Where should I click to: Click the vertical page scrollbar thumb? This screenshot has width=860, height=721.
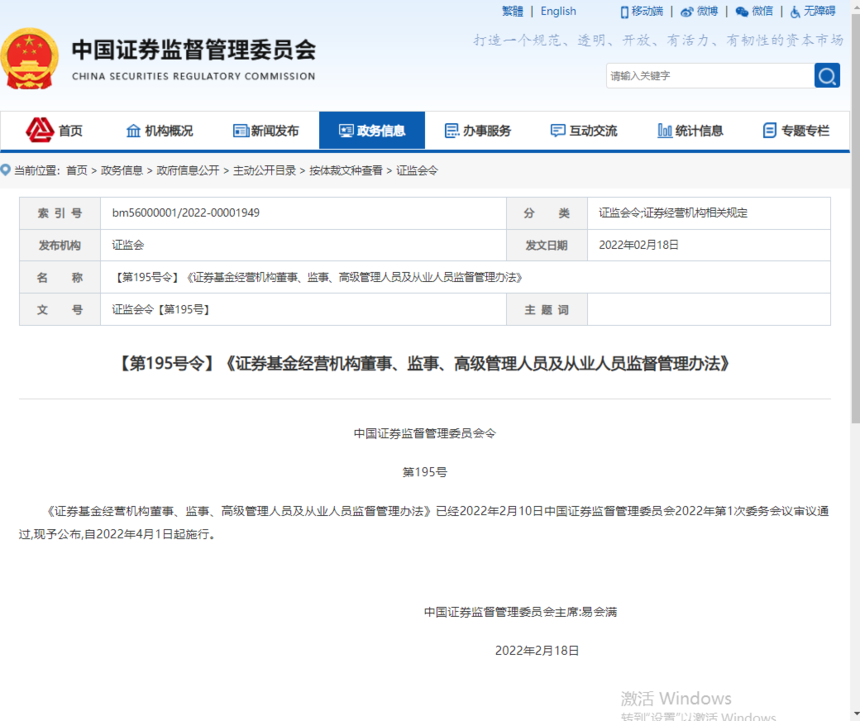click(x=855, y=219)
